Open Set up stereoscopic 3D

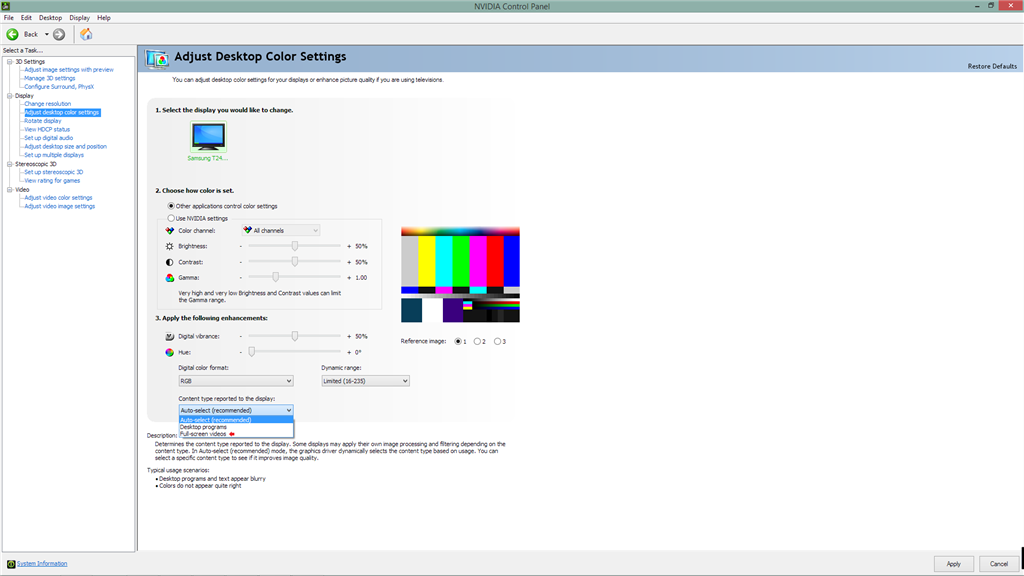[54, 172]
